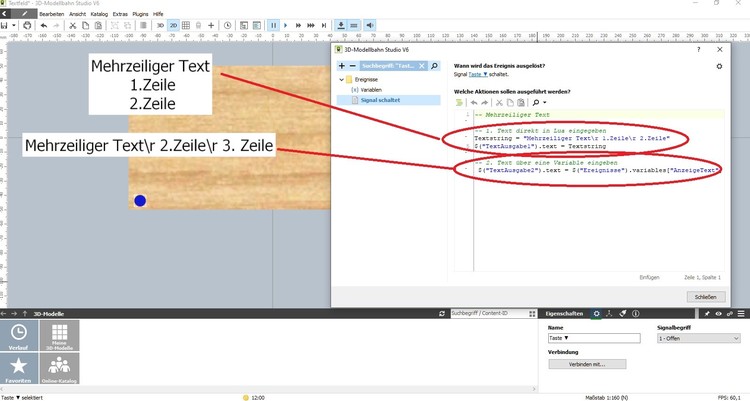The height and width of the screenshot is (401, 750).
Task: Add a new event with the plus icon
Action: coord(342,66)
